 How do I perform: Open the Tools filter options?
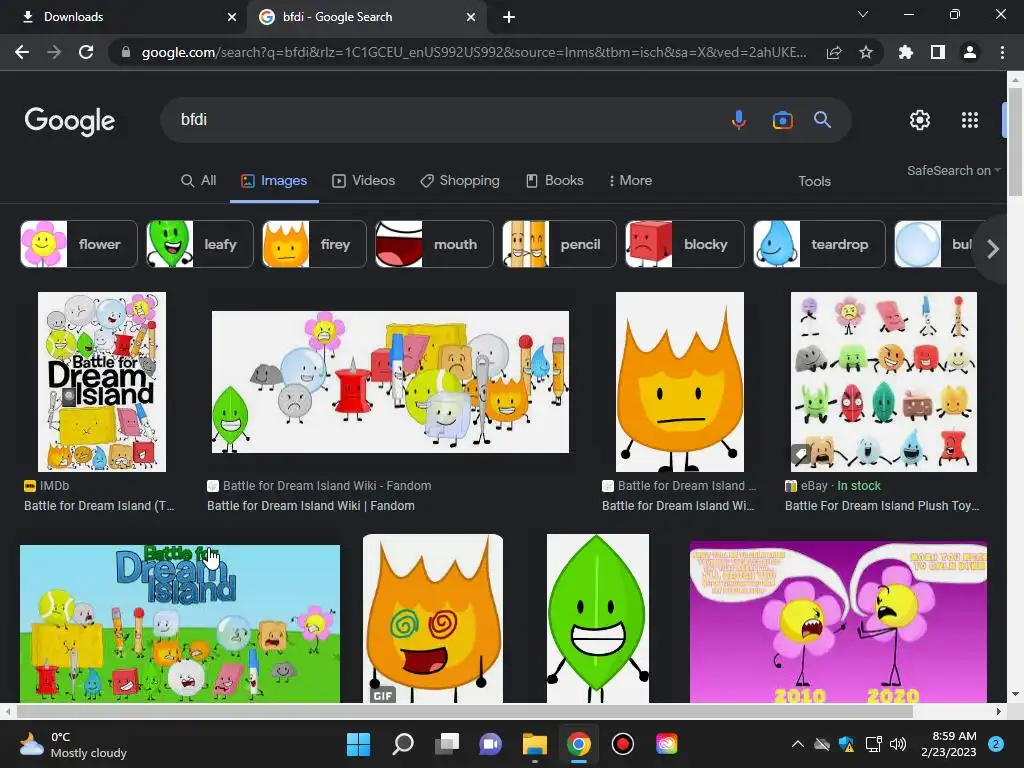pos(814,182)
